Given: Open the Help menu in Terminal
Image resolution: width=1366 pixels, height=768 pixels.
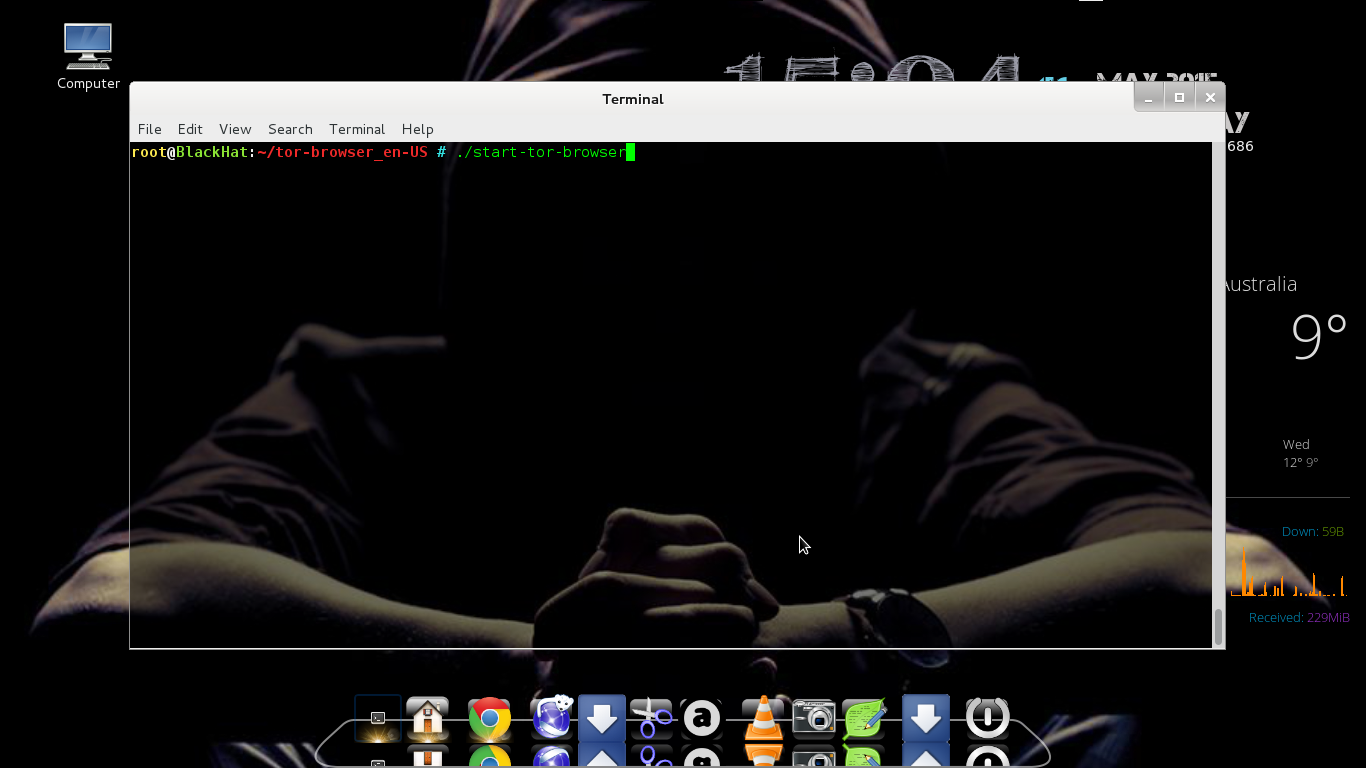Looking at the screenshot, I should click(417, 129).
